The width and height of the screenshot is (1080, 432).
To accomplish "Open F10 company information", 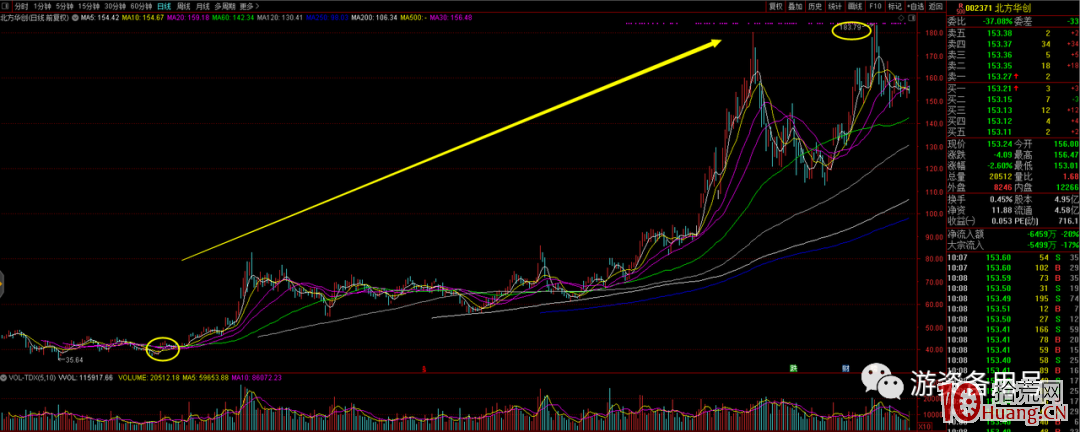I will coord(875,6).
